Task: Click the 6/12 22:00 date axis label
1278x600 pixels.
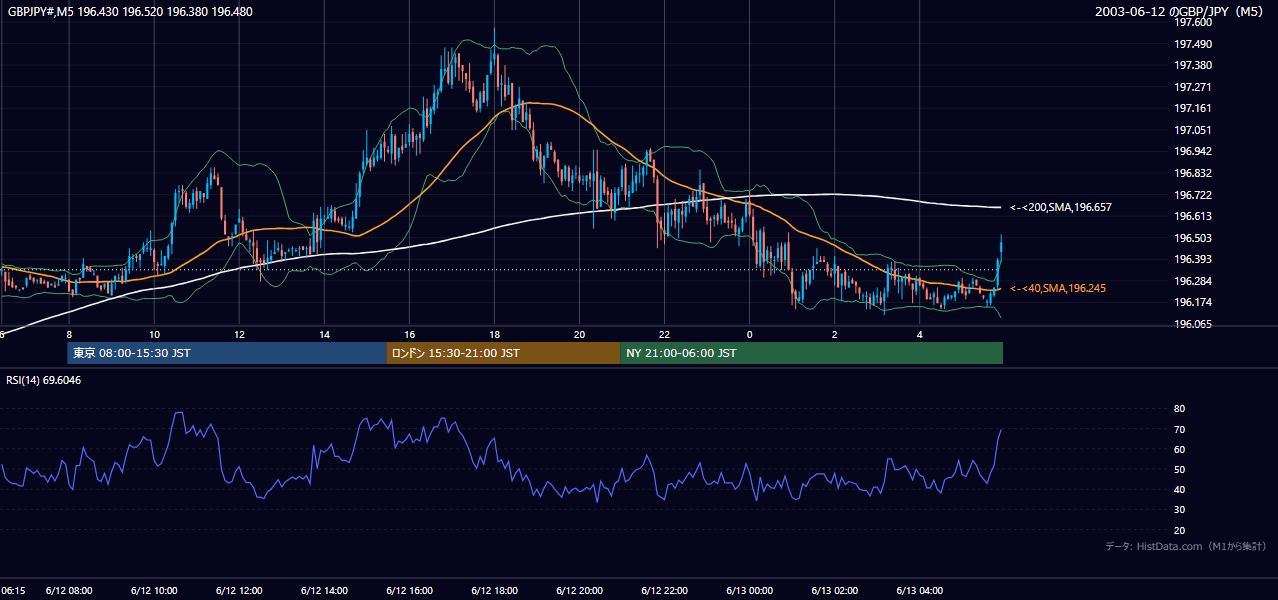Action: (664, 590)
